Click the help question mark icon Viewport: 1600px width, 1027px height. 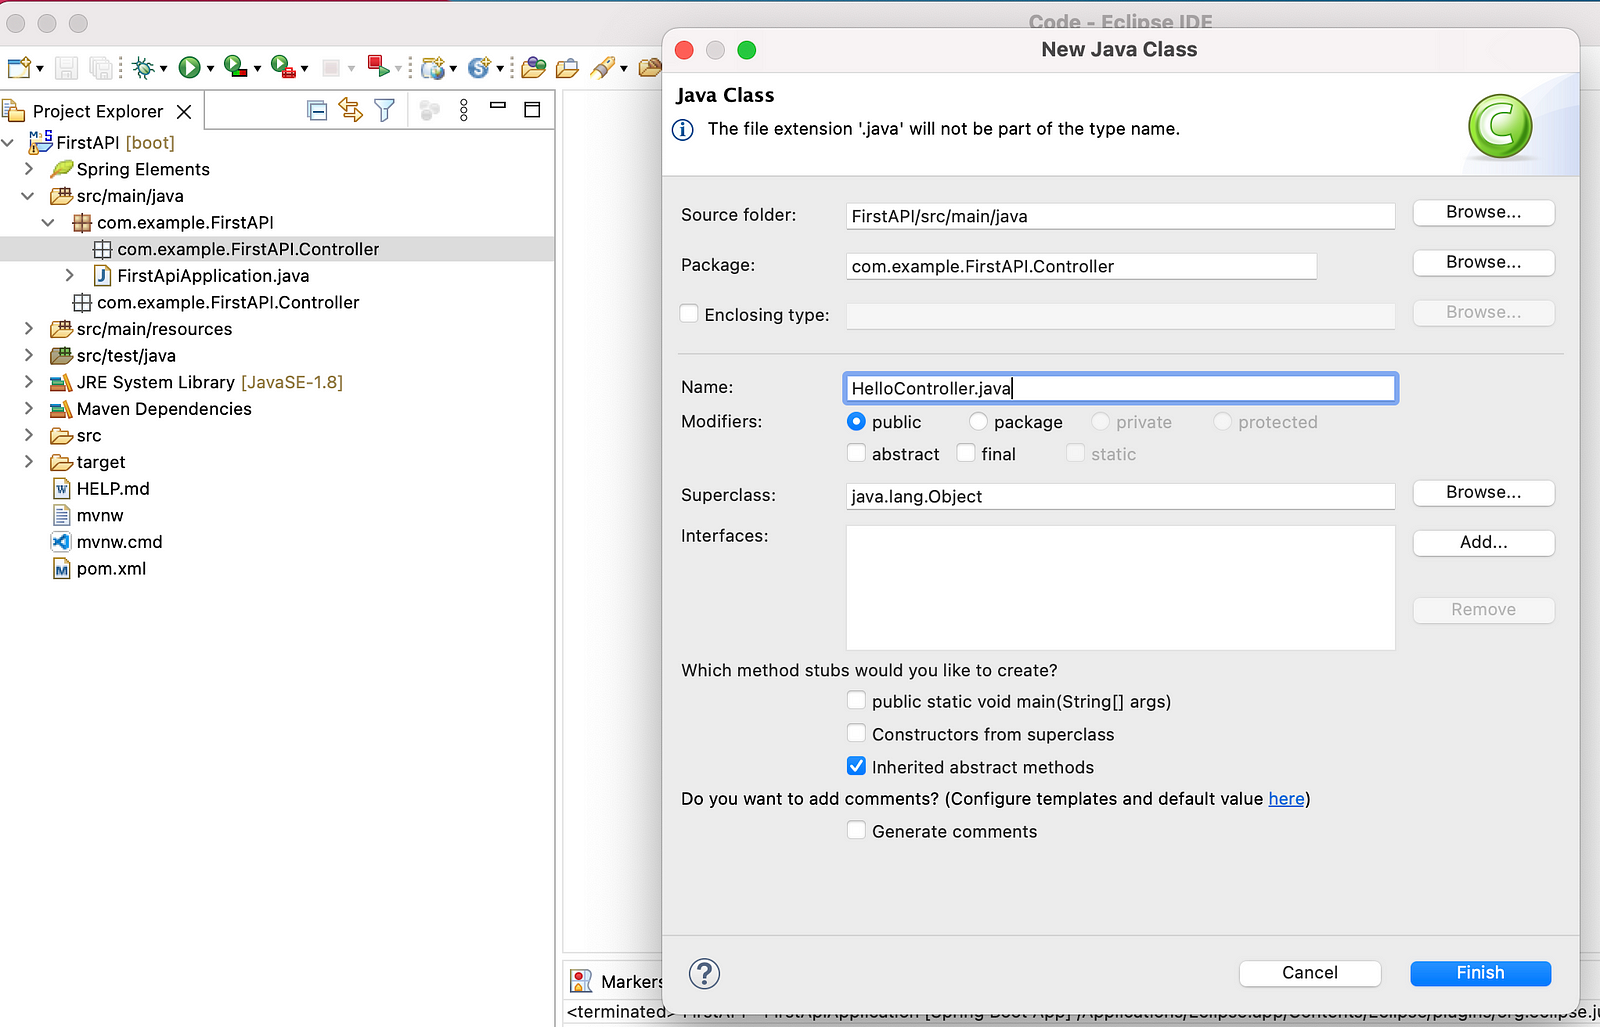pyautogui.click(x=704, y=973)
